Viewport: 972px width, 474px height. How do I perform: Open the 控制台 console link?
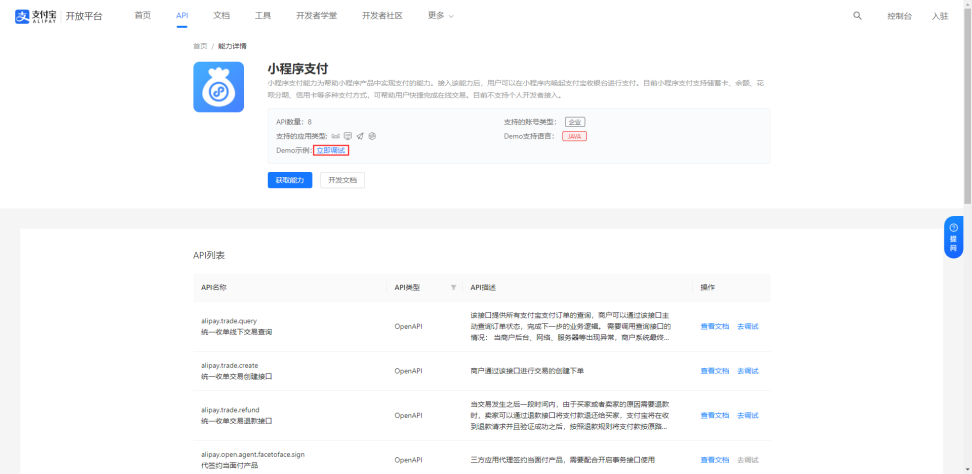click(x=899, y=17)
